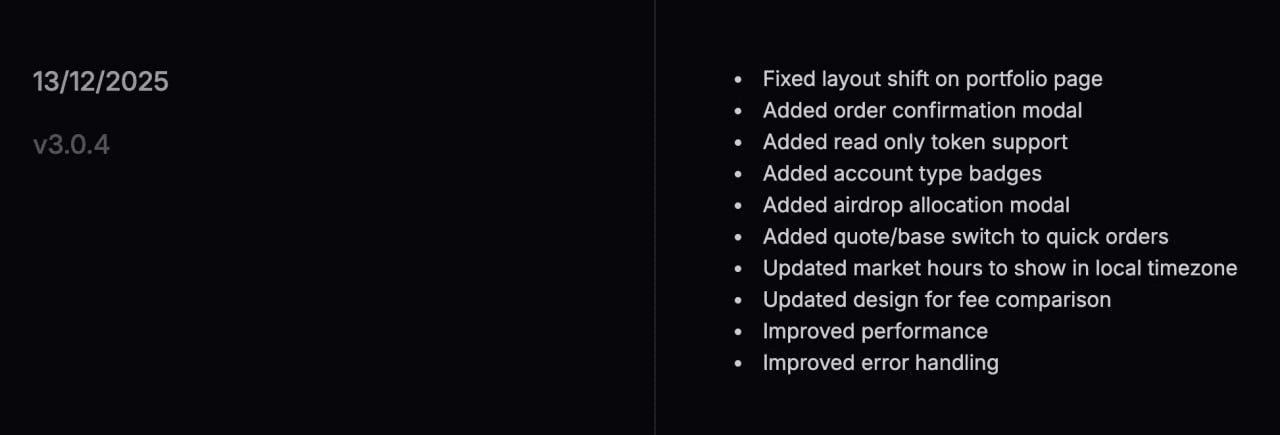Click 'Added airdrop allocation modal' item
Image resolution: width=1280 pixels, height=435 pixels.
pyautogui.click(x=916, y=205)
